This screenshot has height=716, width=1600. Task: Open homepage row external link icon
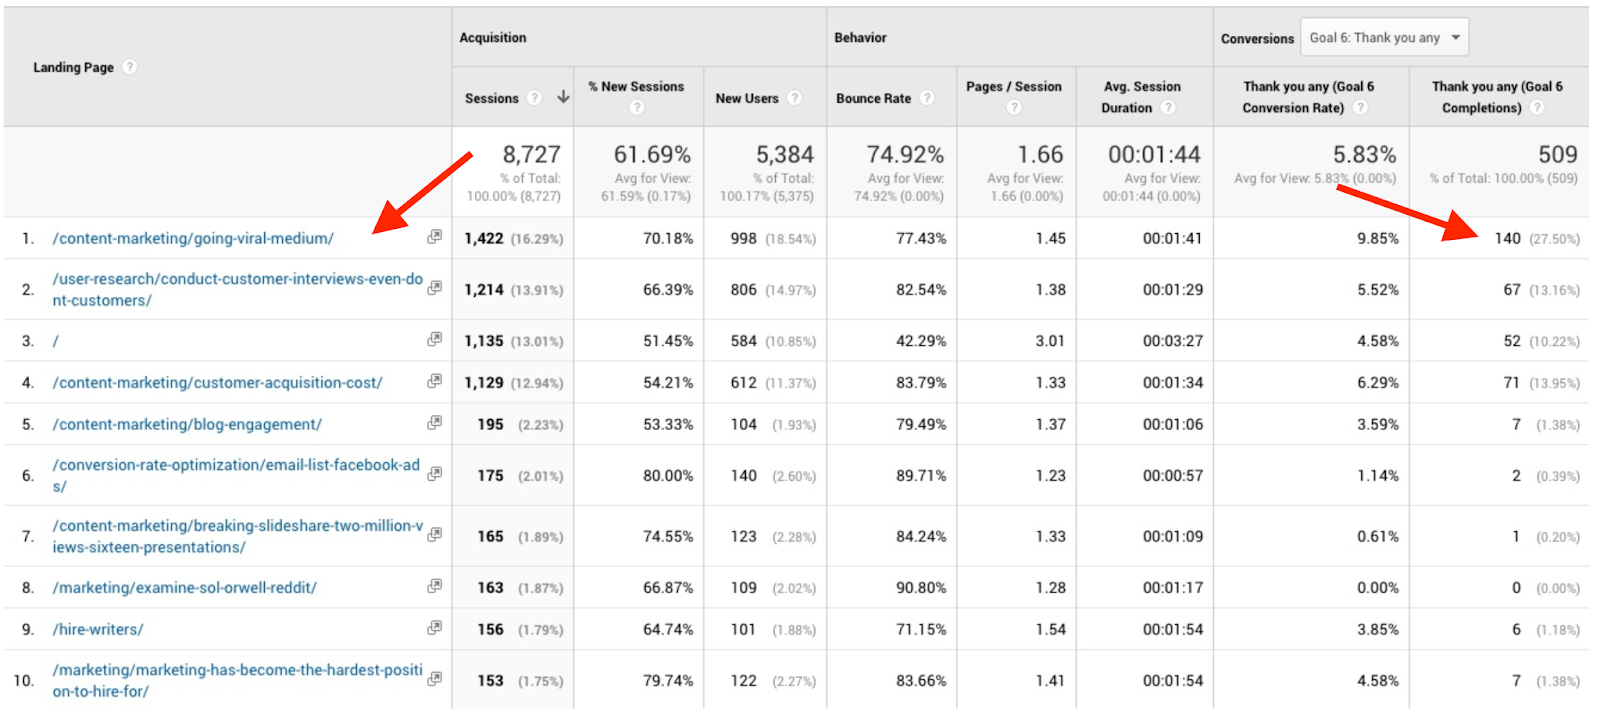(x=434, y=340)
